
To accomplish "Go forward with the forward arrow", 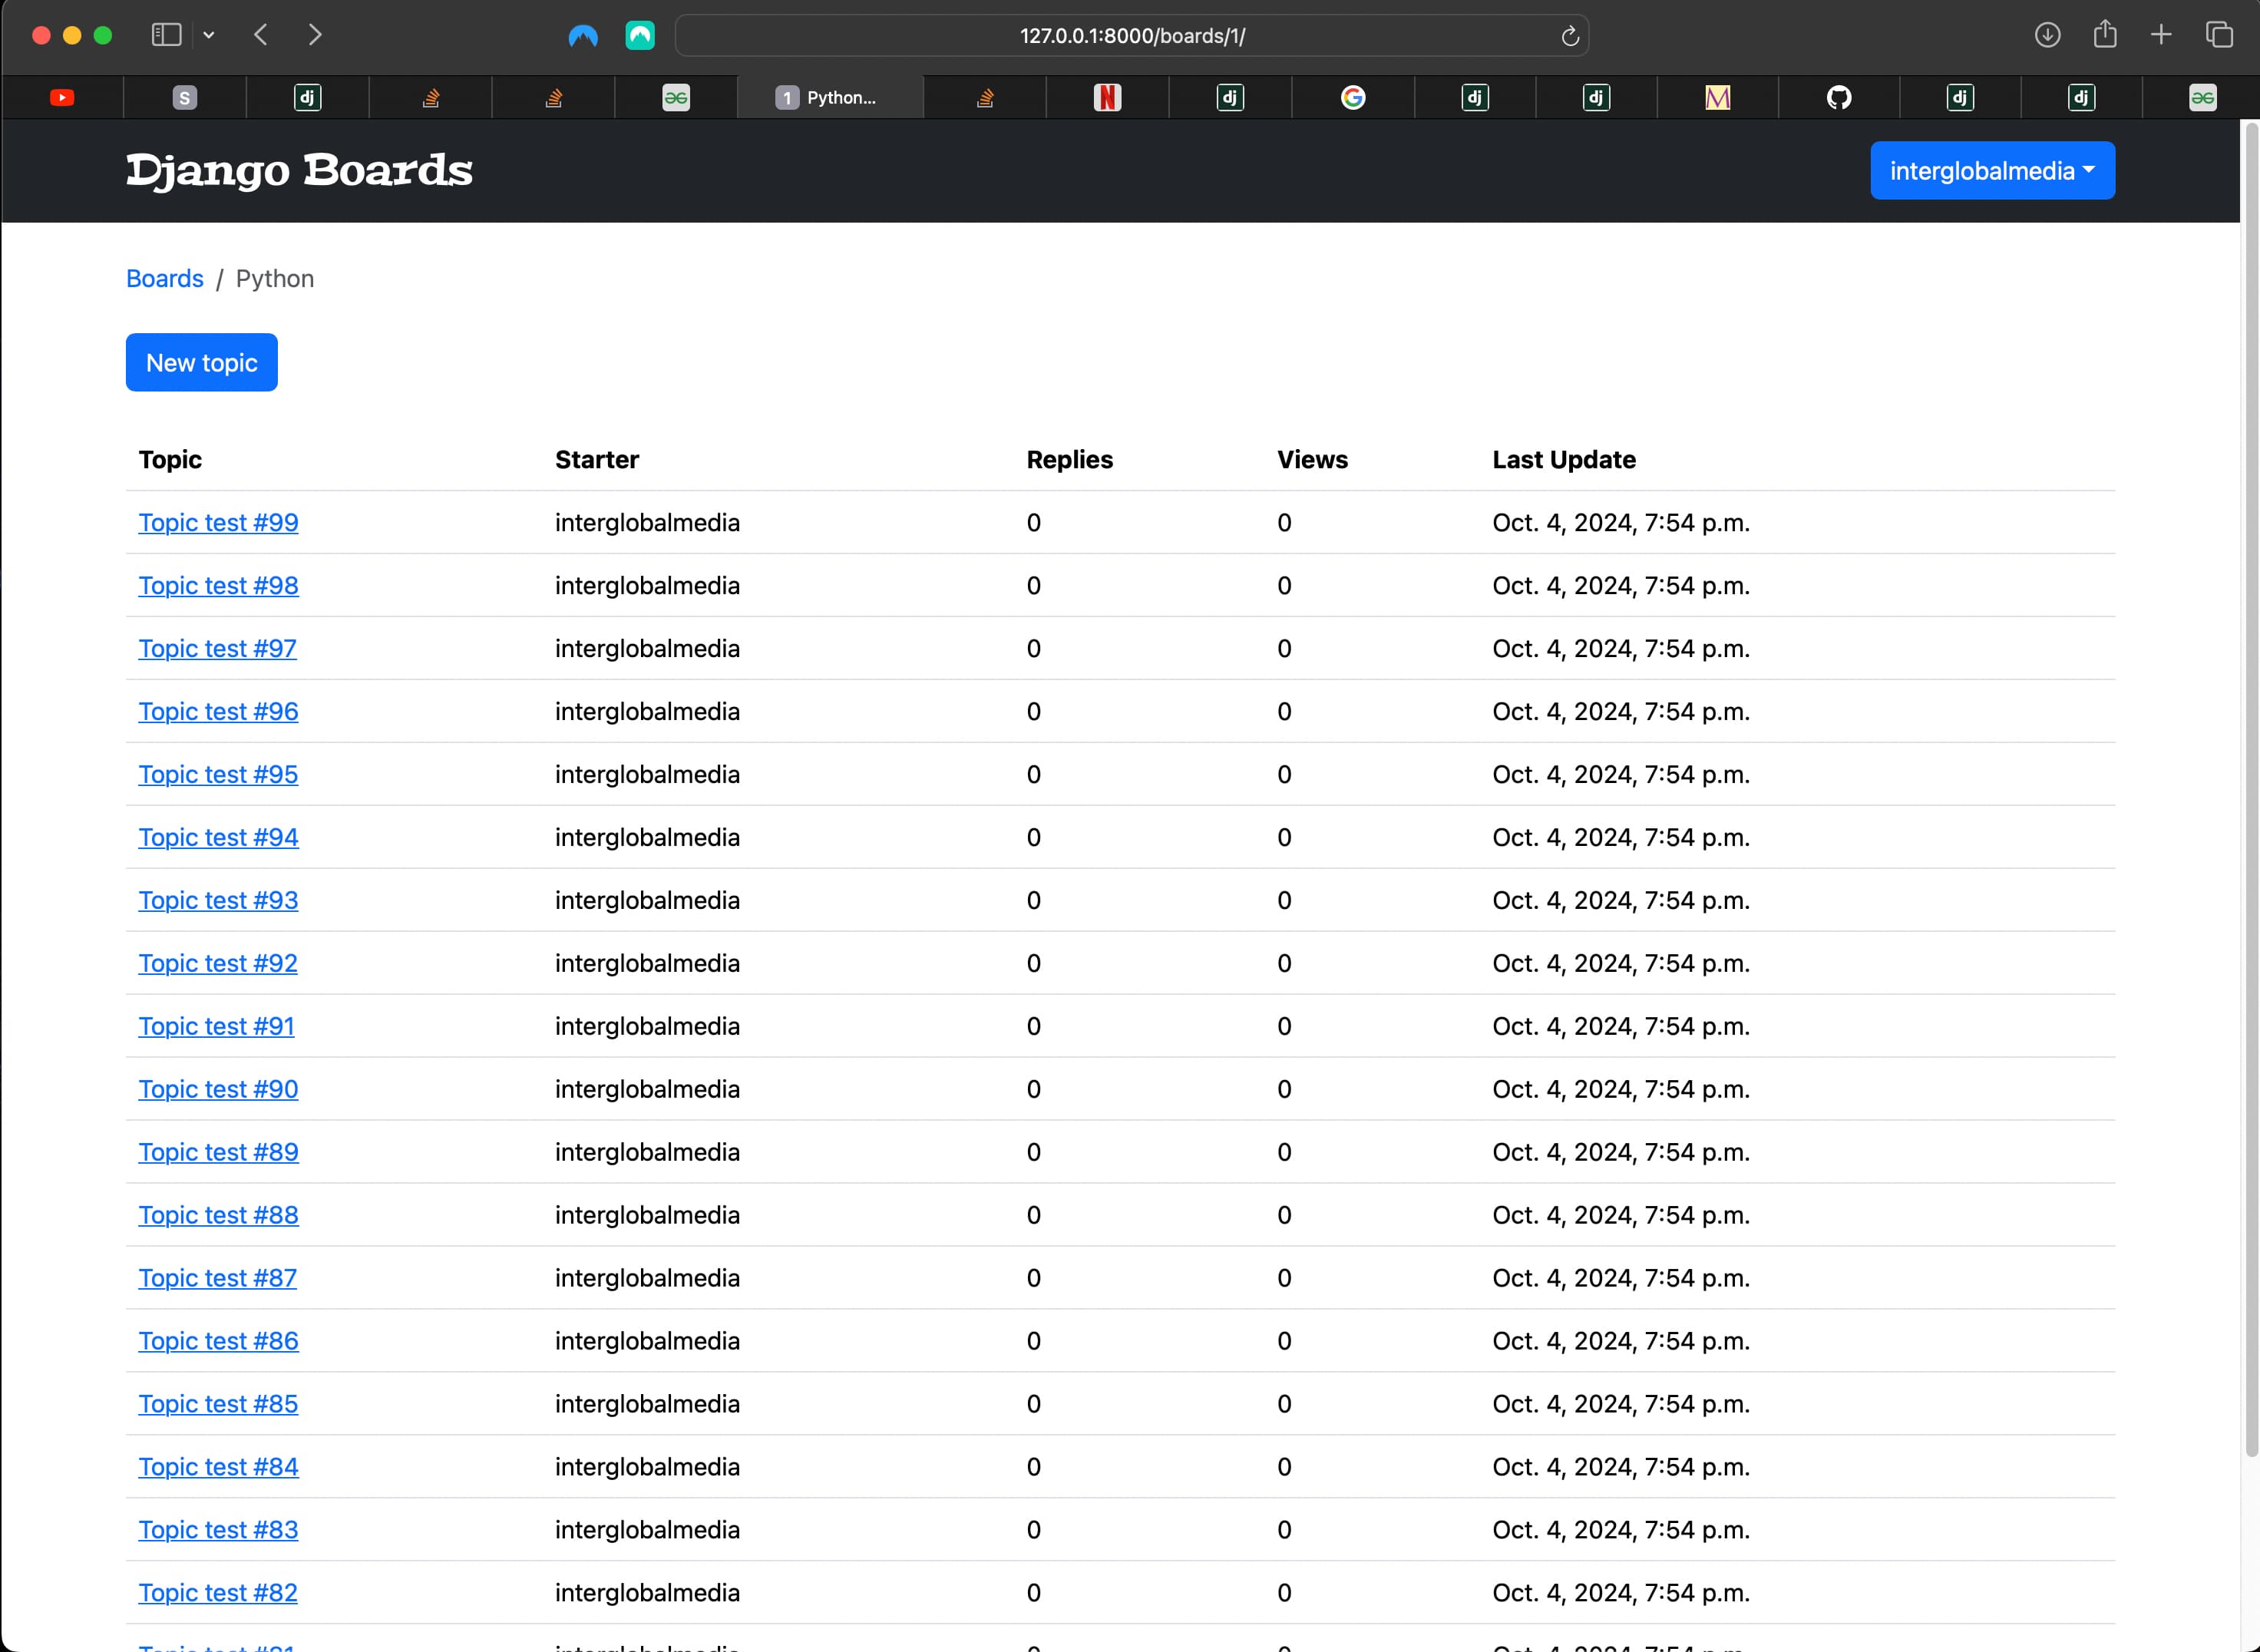I will click(315, 35).
